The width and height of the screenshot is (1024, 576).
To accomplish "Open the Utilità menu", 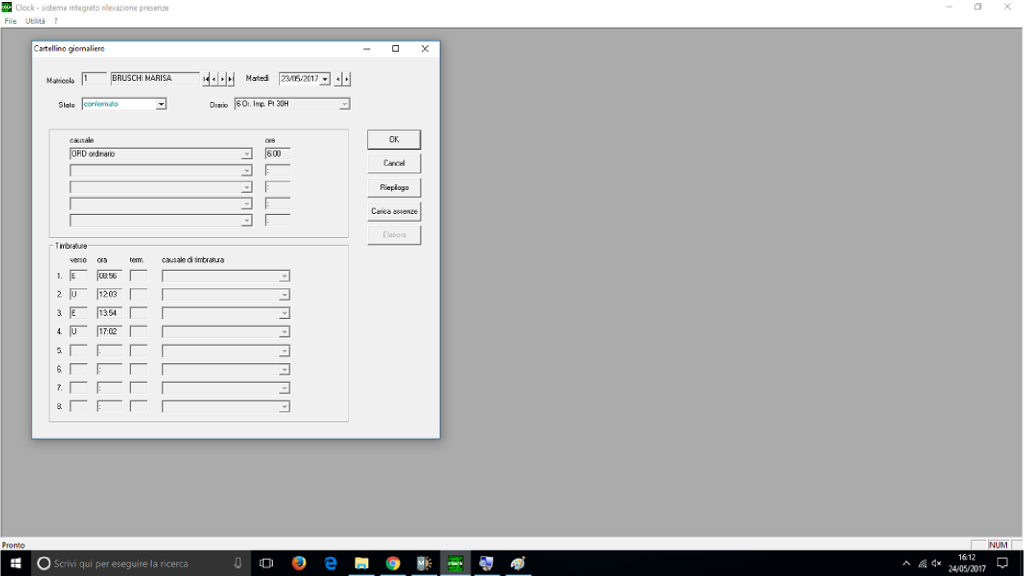I will pos(35,21).
